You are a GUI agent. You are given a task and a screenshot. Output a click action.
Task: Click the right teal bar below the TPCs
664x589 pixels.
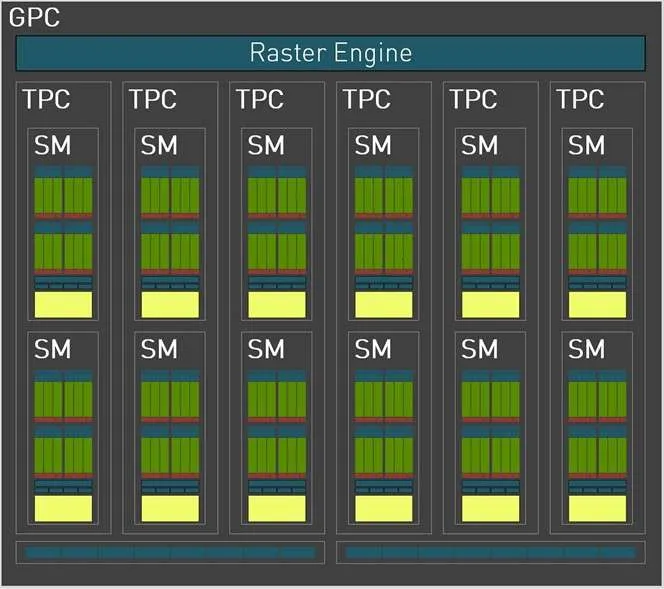[x=491, y=552]
